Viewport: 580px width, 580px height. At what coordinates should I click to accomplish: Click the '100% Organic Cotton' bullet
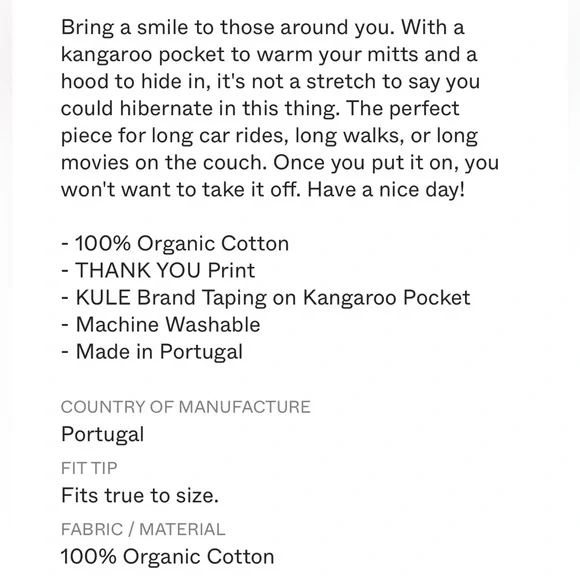point(175,243)
